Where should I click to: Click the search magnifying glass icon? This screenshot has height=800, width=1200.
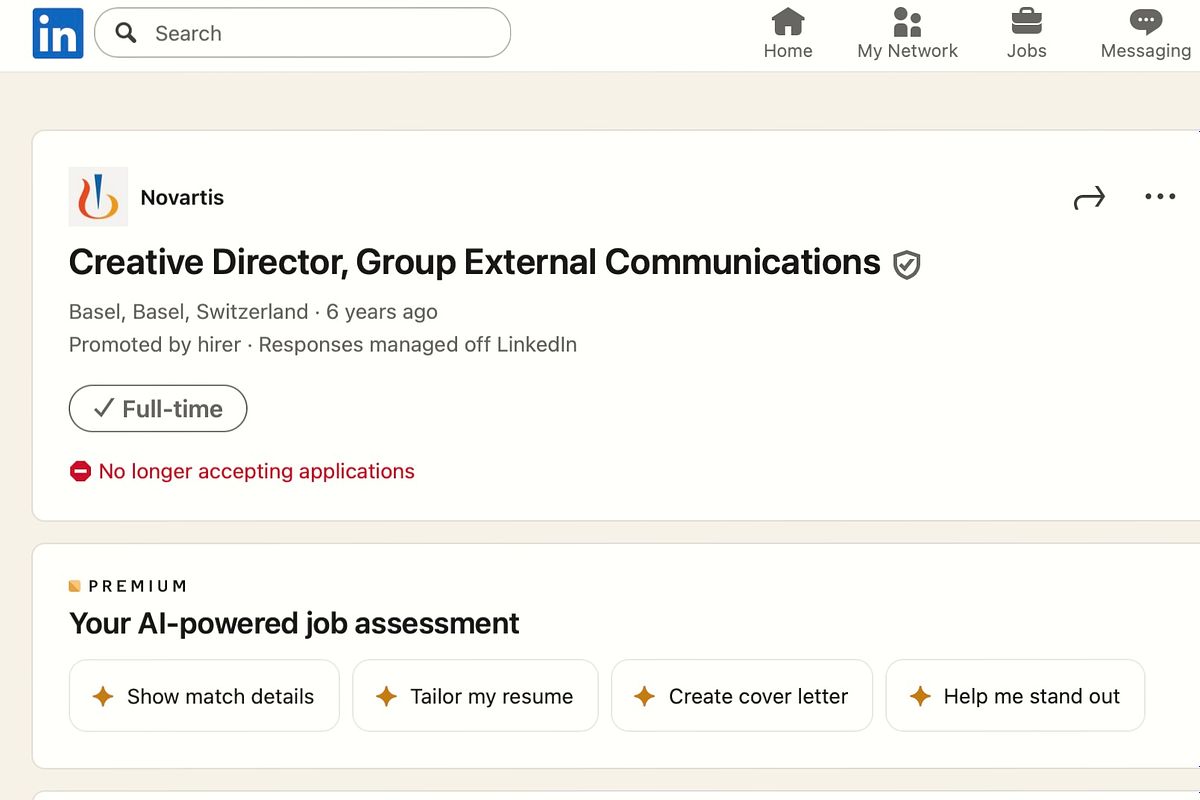[x=124, y=33]
